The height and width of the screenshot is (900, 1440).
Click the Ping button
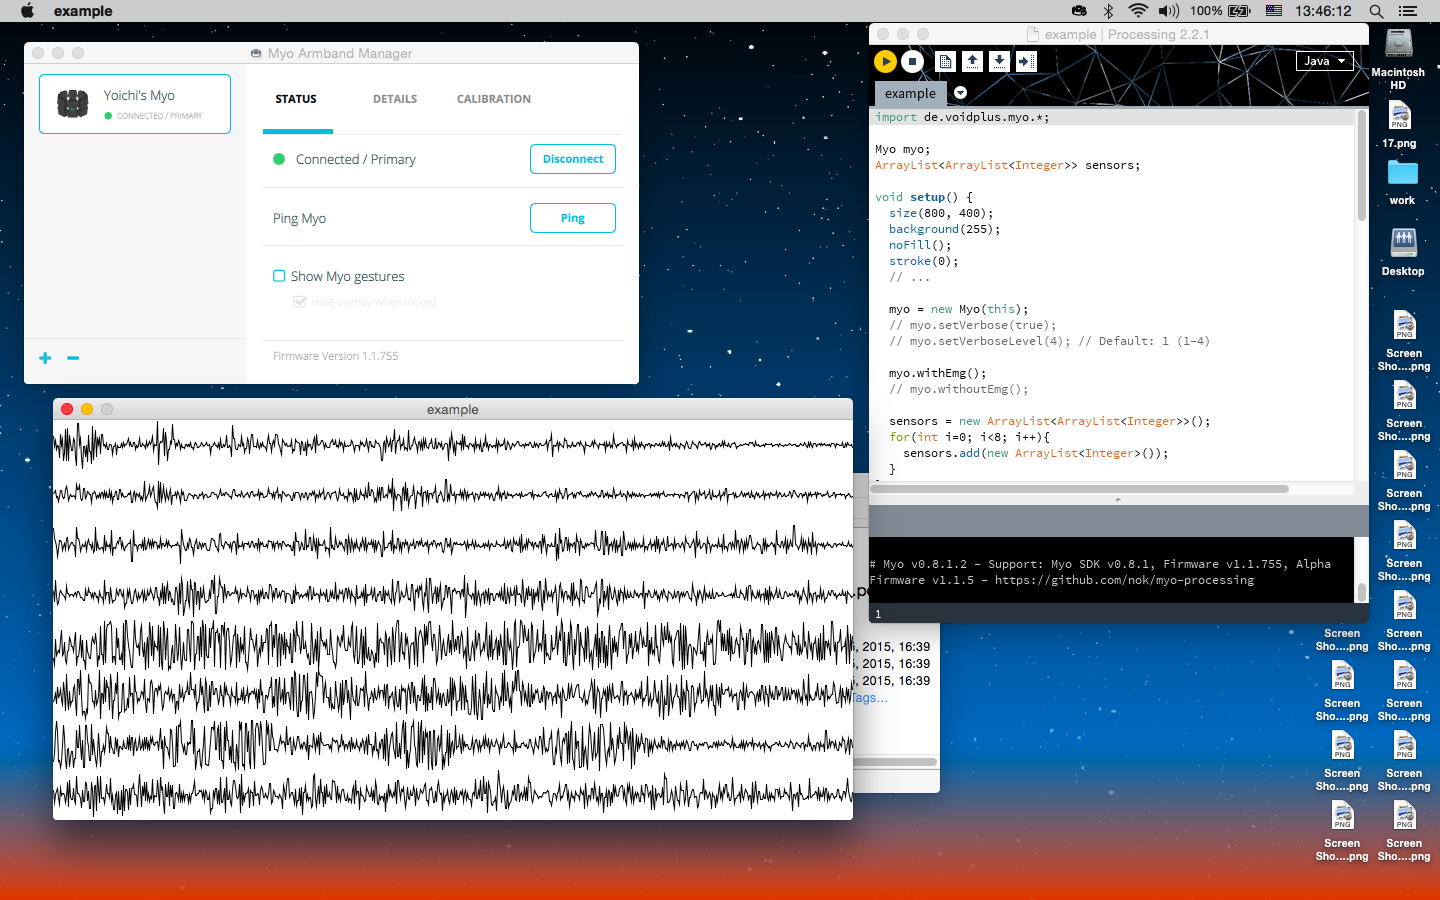pyautogui.click(x=572, y=218)
